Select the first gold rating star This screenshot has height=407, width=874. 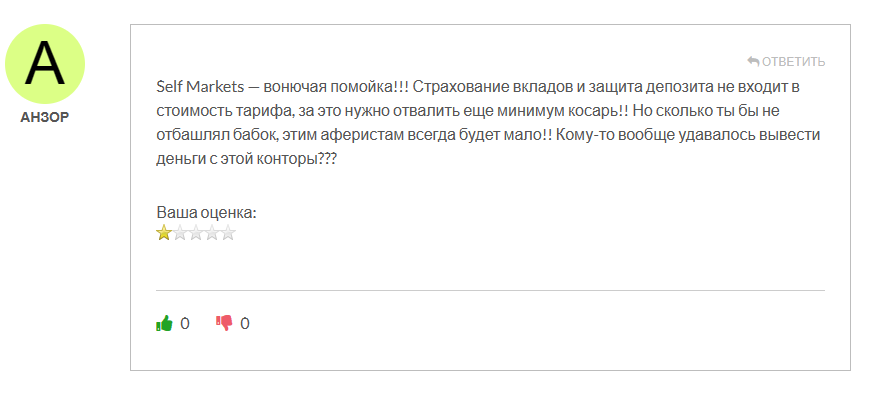tap(163, 232)
